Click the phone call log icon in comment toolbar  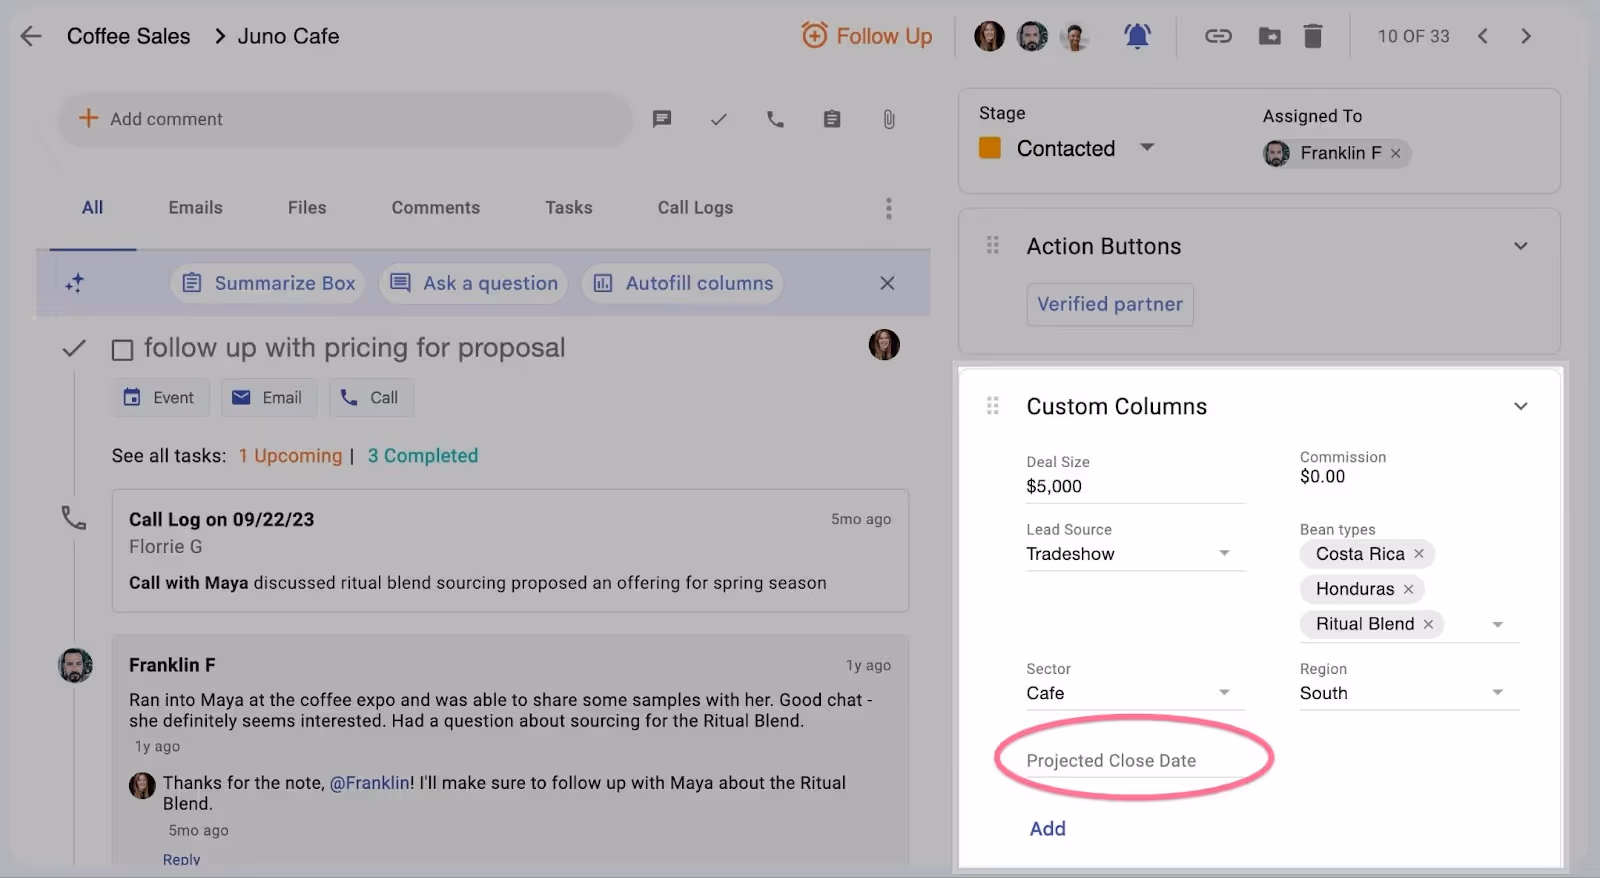[x=775, y=119]
